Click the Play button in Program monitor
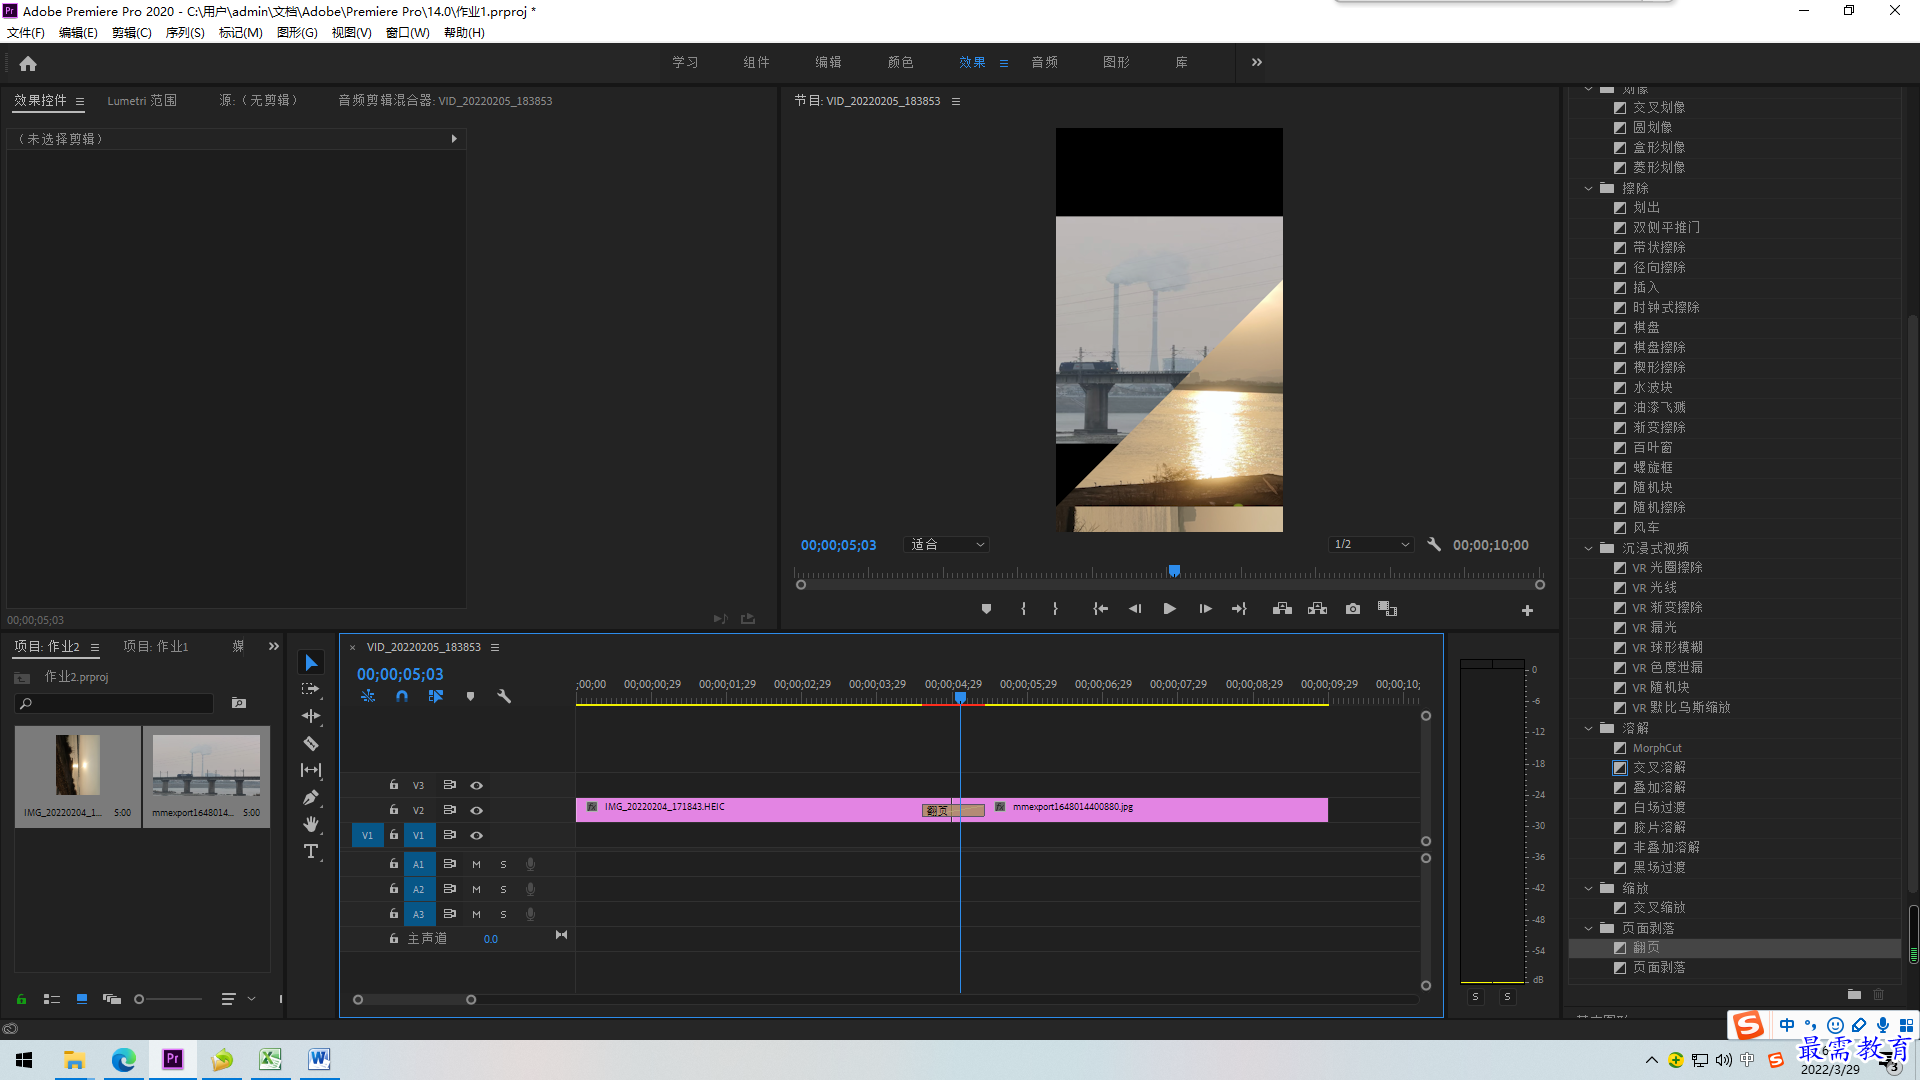The width and height of the screenshot is (1920, 1080). coord(1169,609)
